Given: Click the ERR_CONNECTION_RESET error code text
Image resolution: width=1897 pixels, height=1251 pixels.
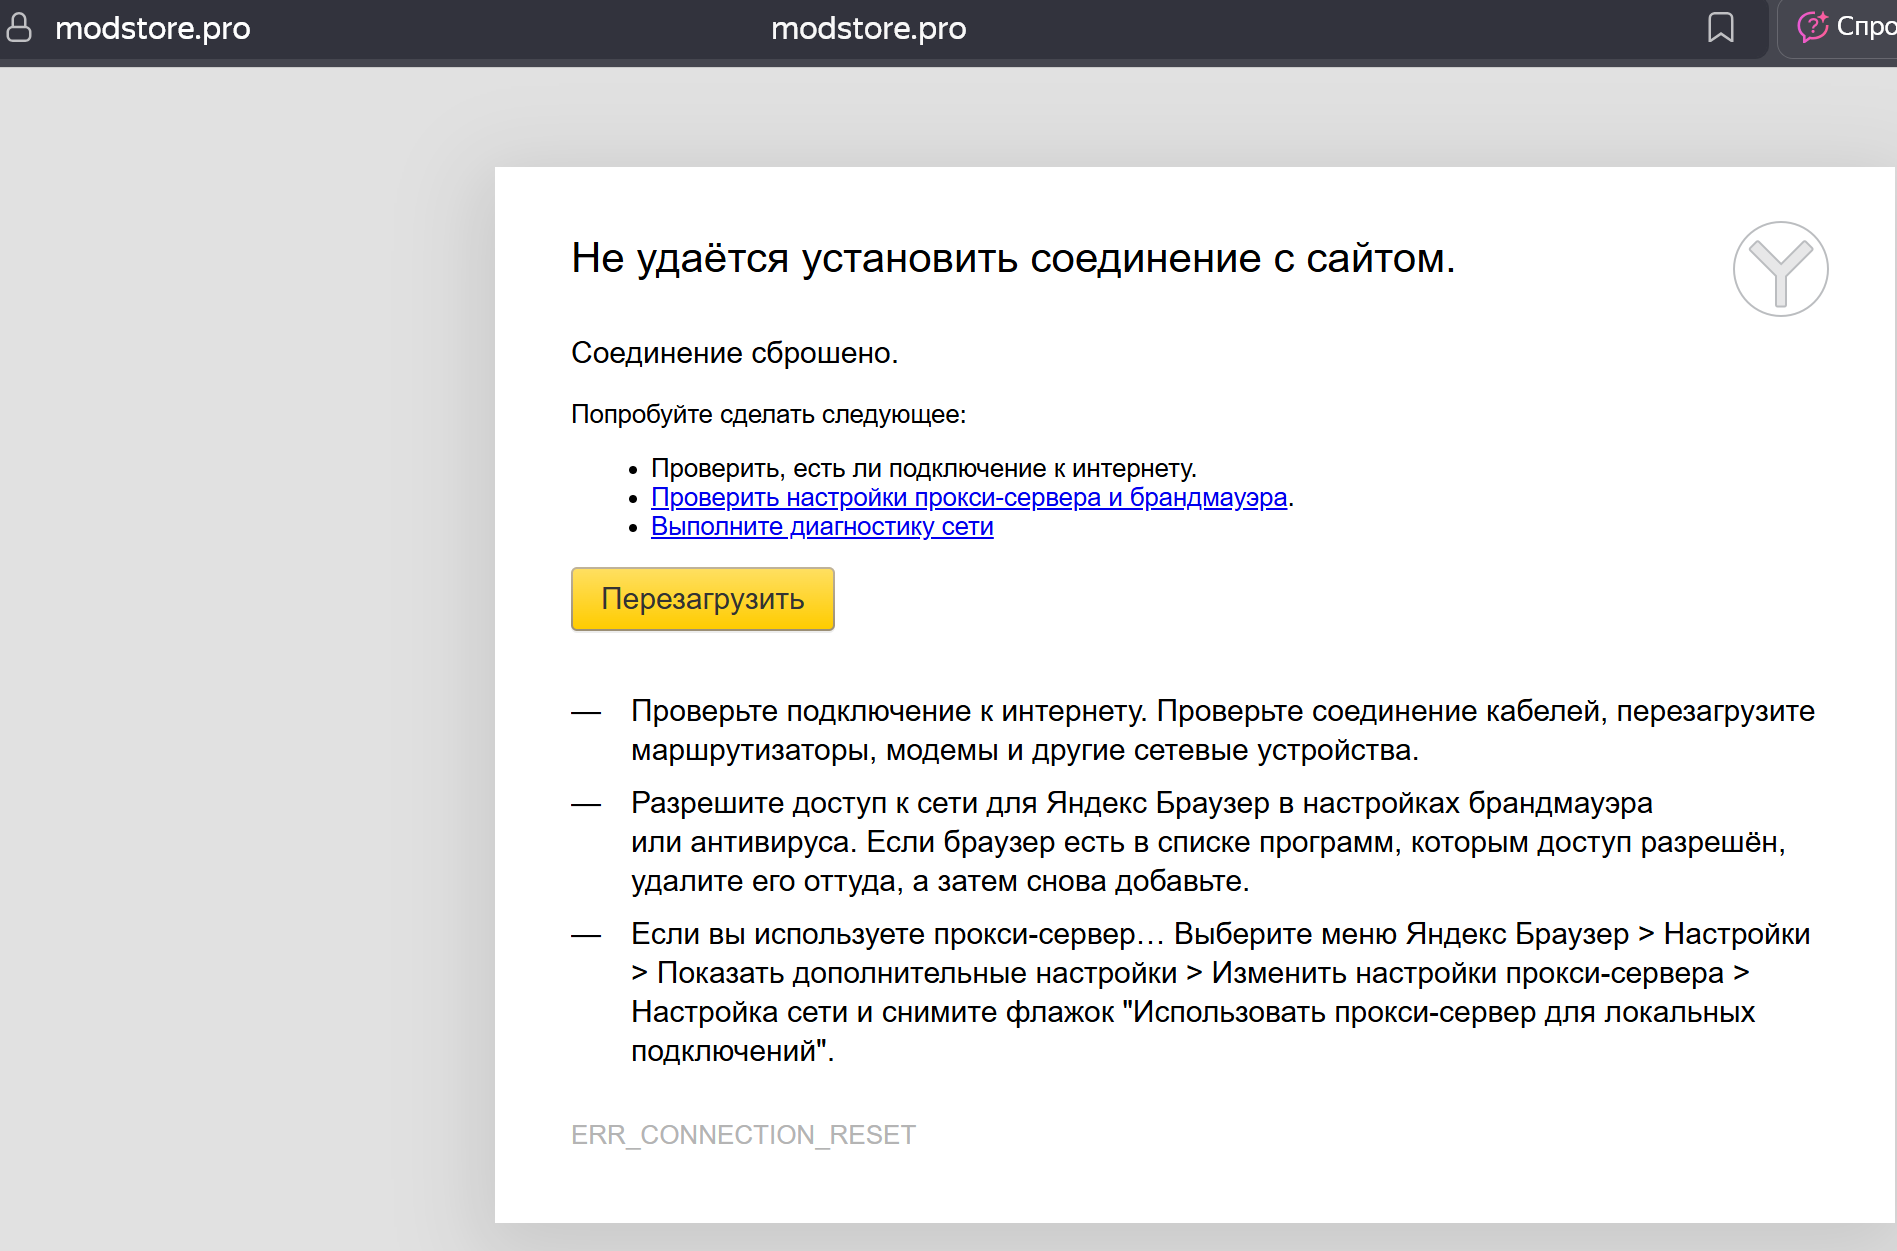Looking at the screenshot, I should click(743, 1135).
